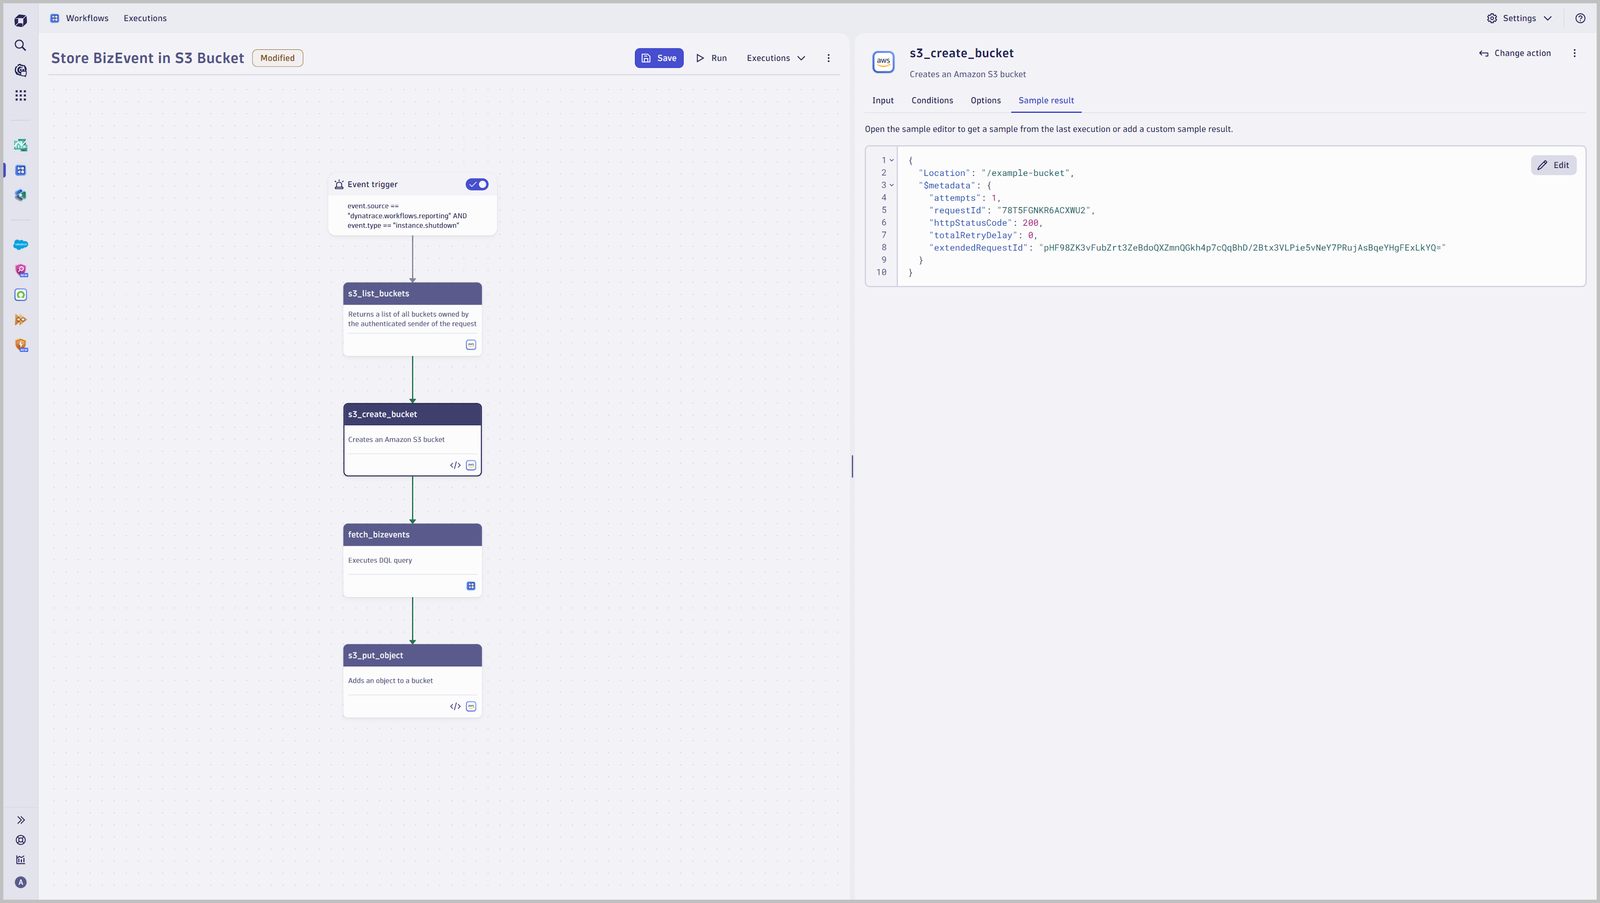Toggle the Event trigger switch off
The width and height of the screenshot is (1600, 903).
point(477,184)
